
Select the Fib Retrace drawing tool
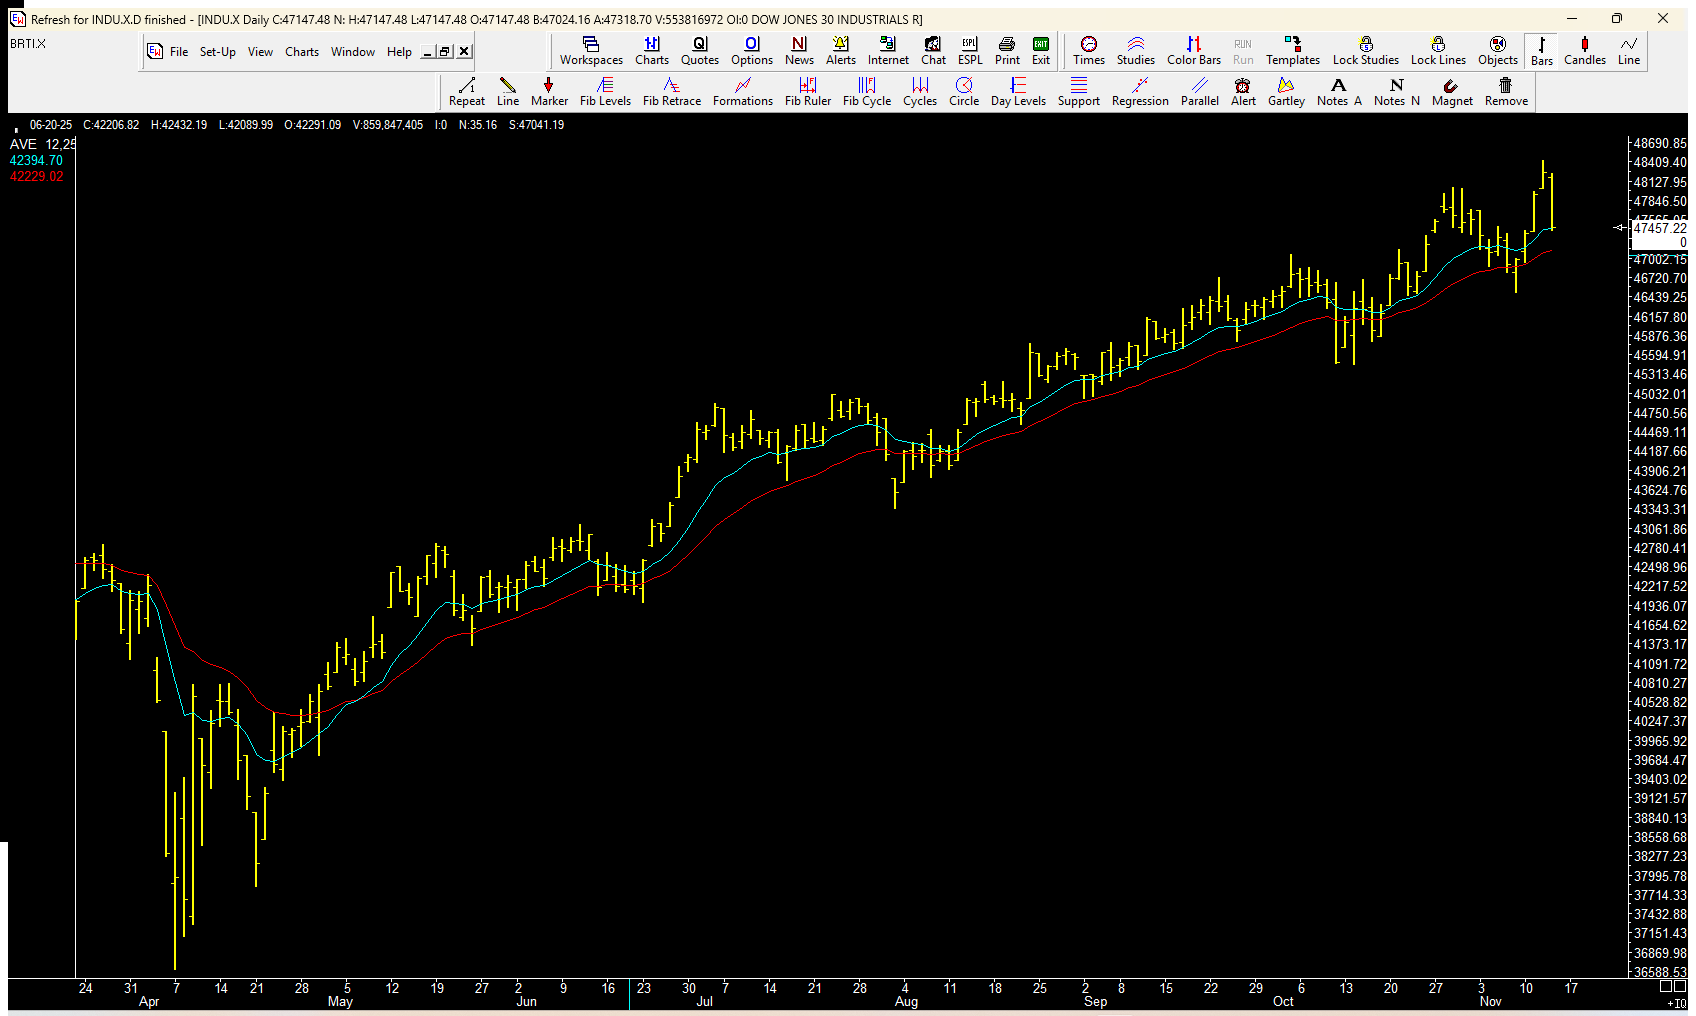pyautogui.click(x=671, y=91)
